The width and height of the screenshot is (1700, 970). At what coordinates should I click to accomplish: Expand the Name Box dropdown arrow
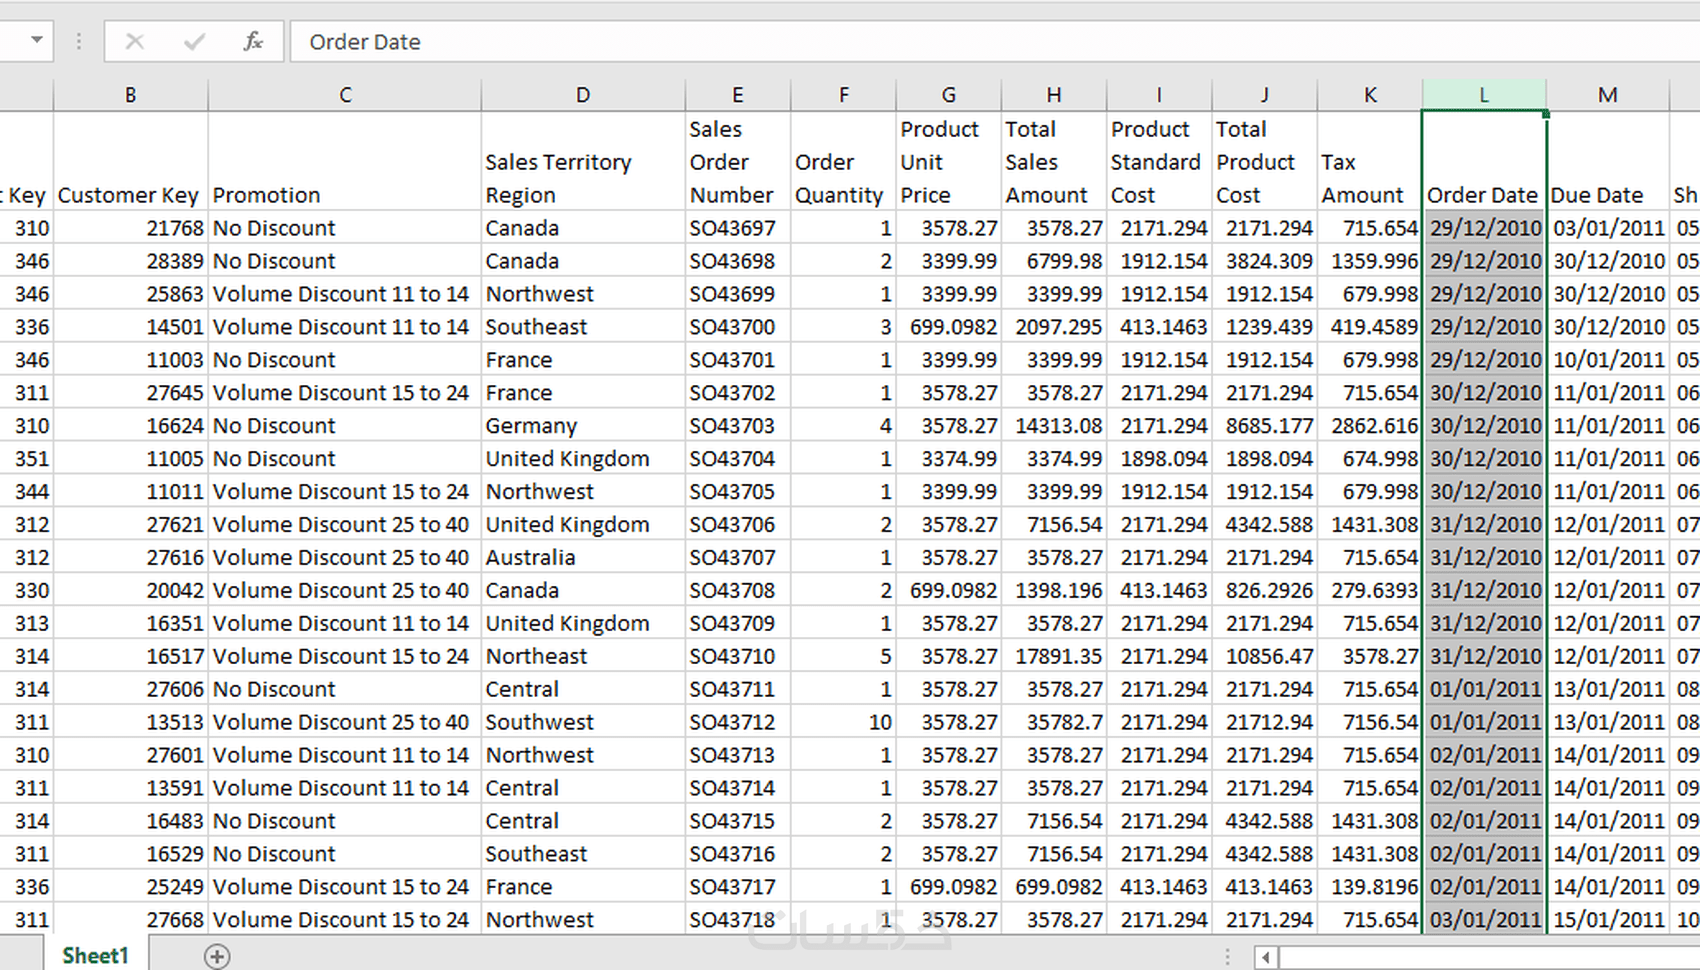click(37, 41)
